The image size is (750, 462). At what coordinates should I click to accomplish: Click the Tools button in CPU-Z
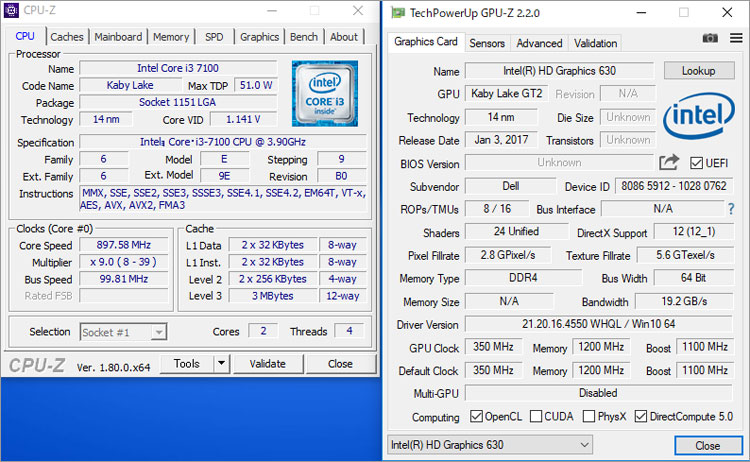click(187, 363)
